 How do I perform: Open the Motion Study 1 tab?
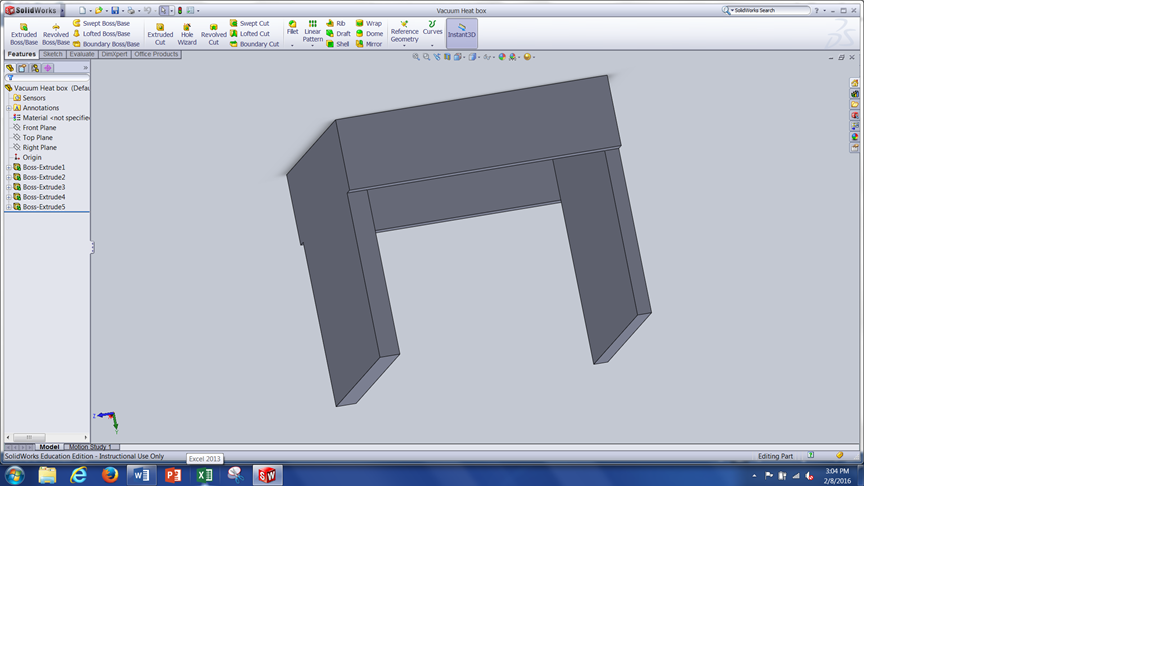click(90, 447)
